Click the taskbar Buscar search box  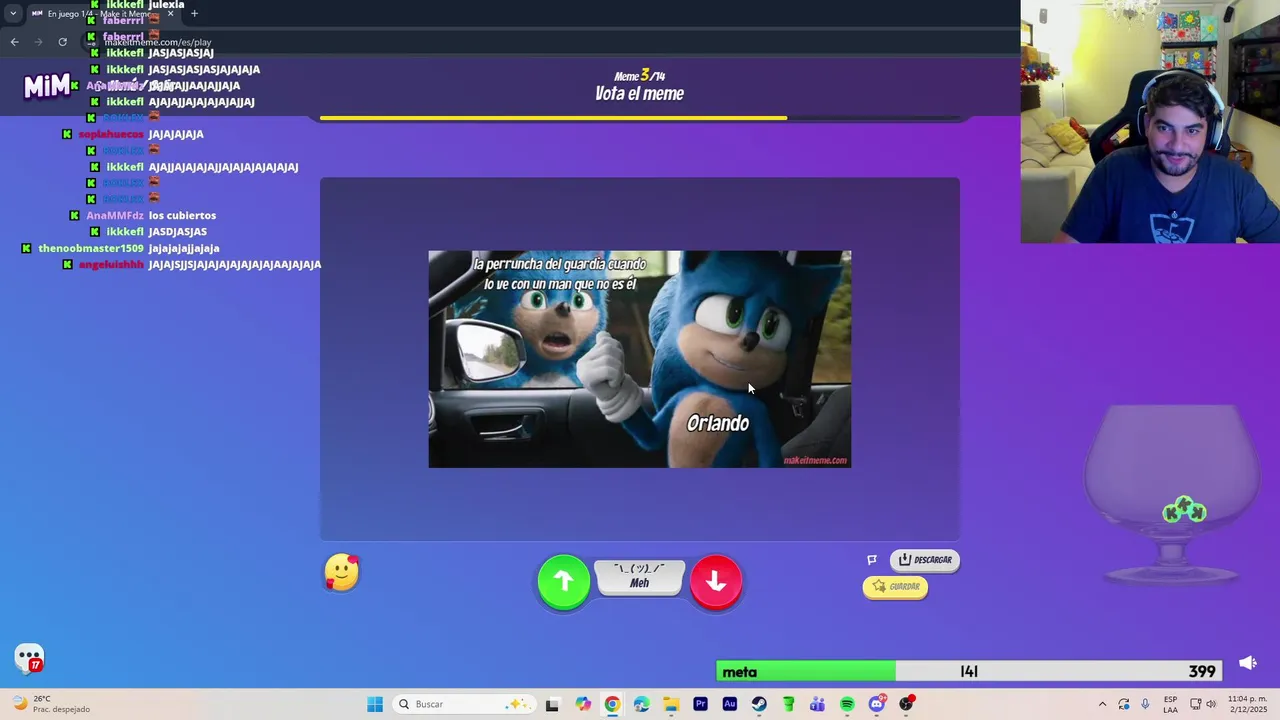[x=464, y=704]
